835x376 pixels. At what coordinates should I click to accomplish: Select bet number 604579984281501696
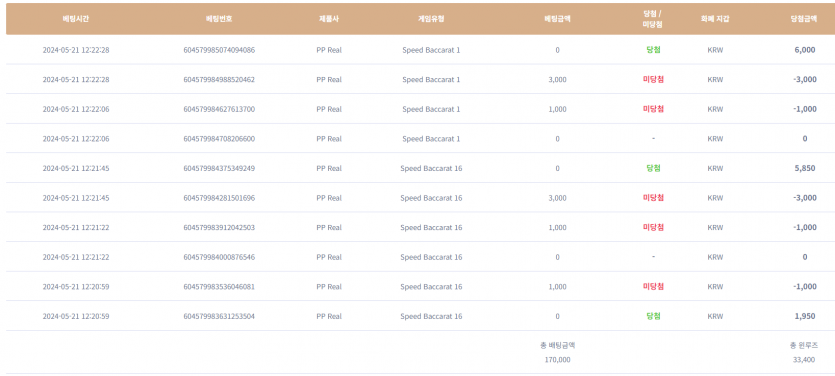click(219, 198)
